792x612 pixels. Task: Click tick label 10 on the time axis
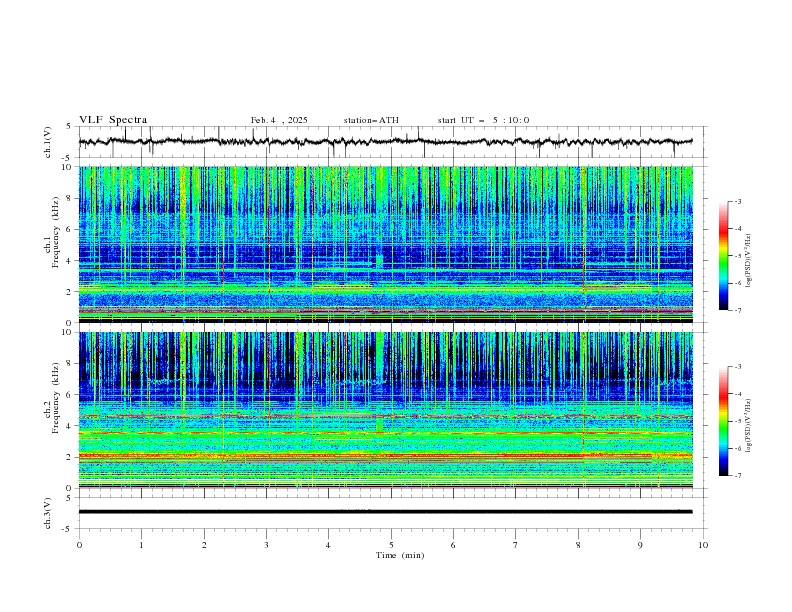point(703,545)
